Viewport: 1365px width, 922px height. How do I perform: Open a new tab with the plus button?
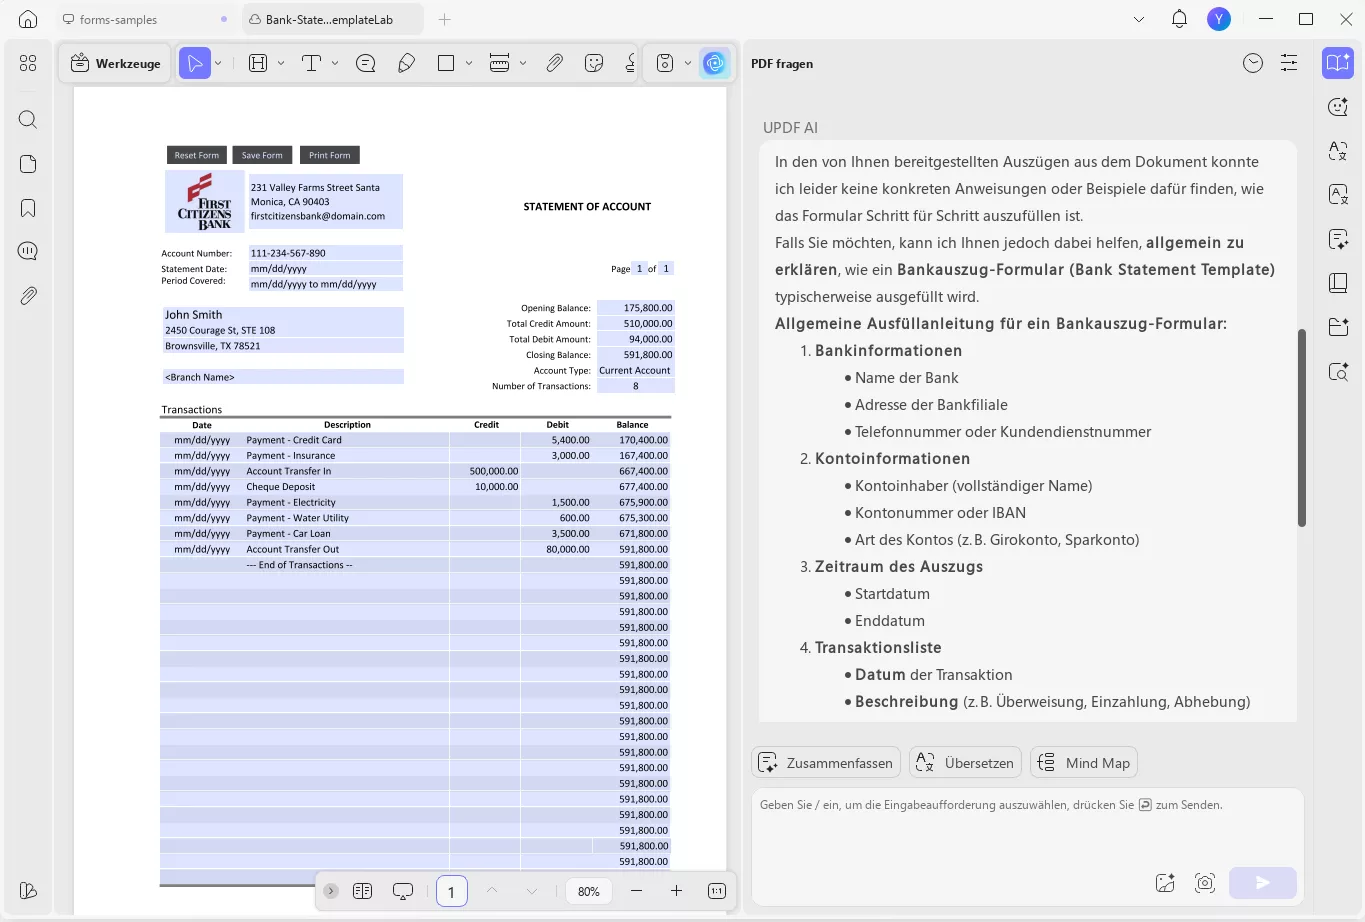(445, 19)
